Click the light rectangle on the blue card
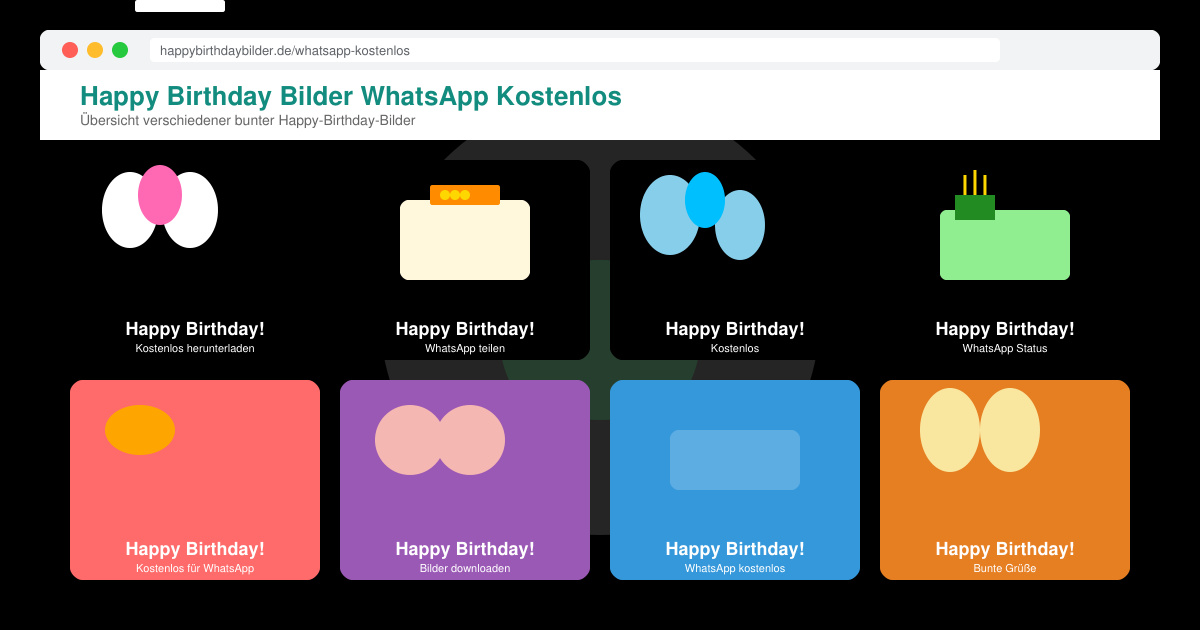Screen dimensions: 1200x630 tap(735, 460)
